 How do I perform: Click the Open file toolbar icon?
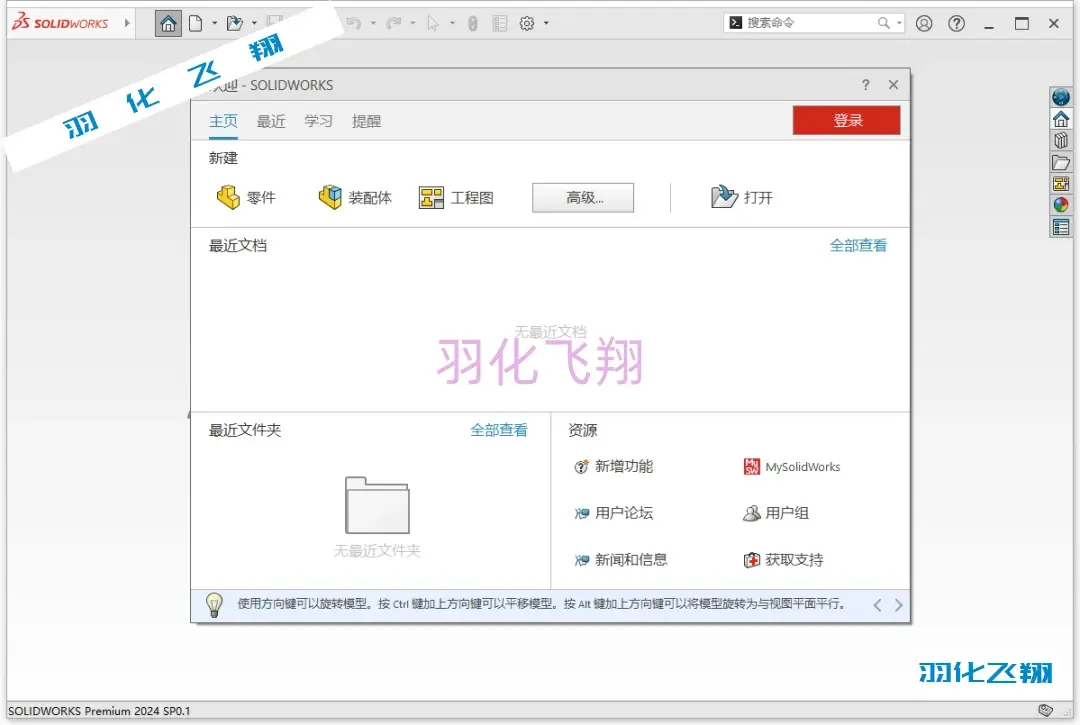click(x=235, y=23)
